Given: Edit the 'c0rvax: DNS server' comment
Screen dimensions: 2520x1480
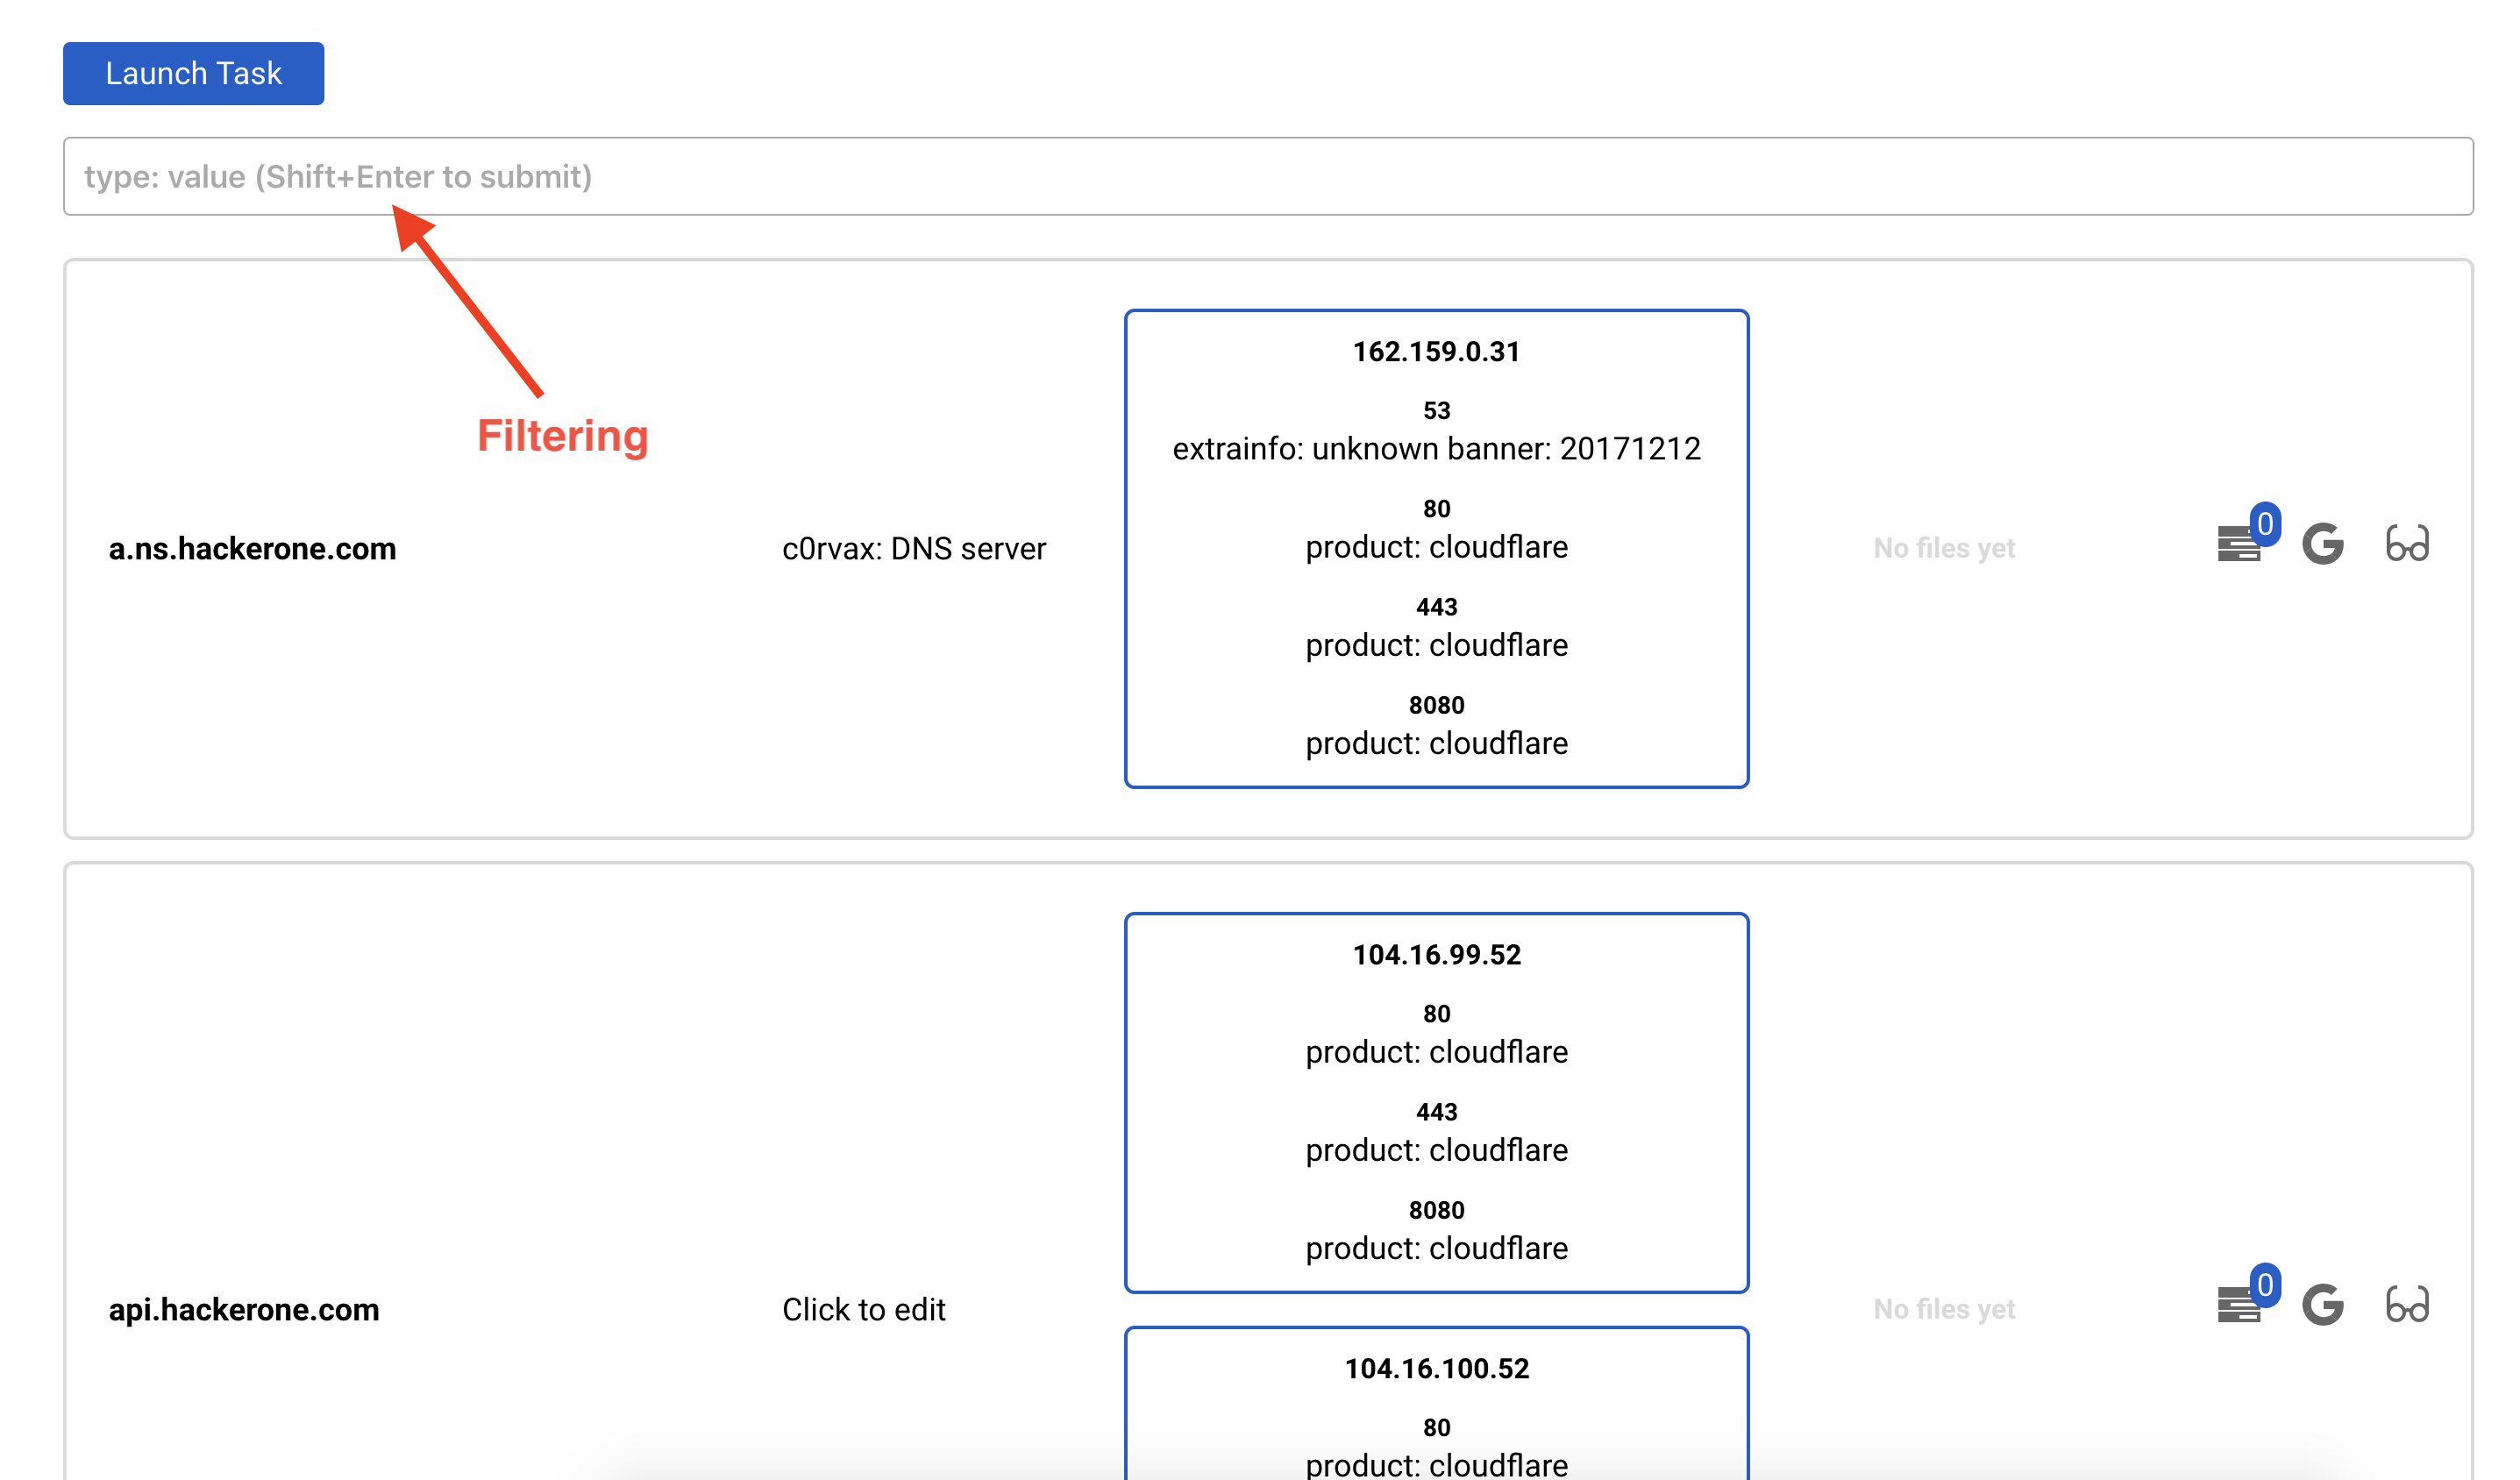Looking at the screenshot, I should [x=913, y=548].
